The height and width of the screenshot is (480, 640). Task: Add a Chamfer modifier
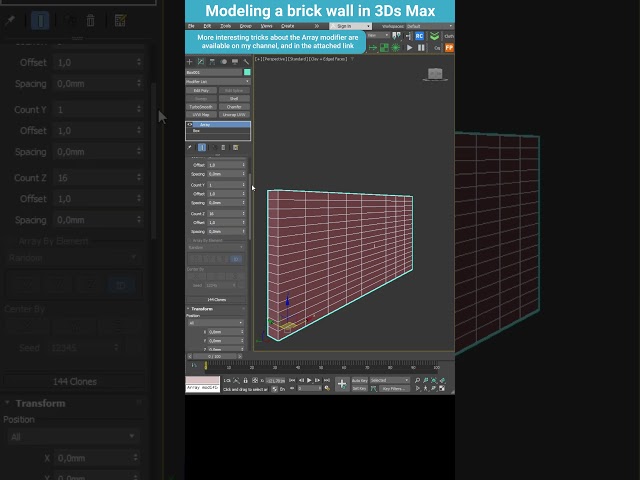(x=234, y=107)
